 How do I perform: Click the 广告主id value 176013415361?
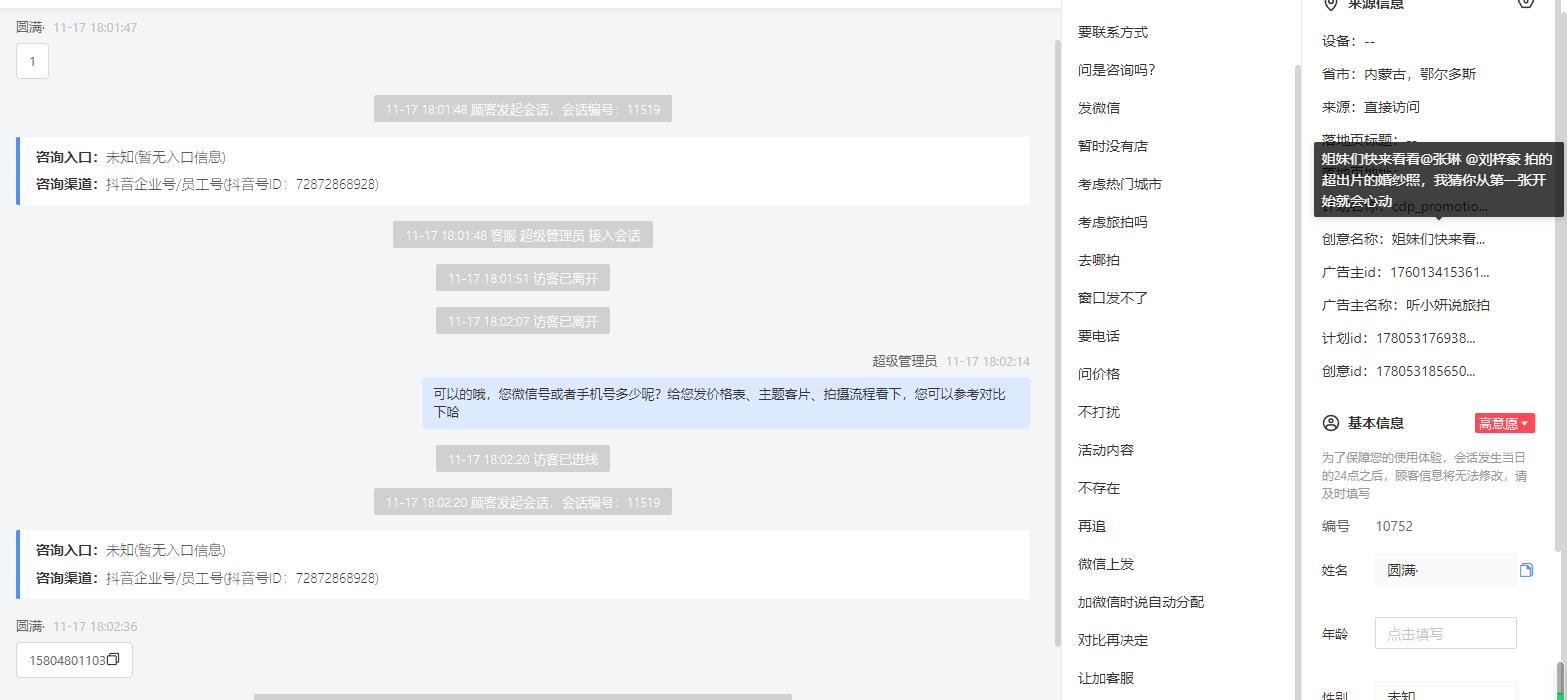1440,272
